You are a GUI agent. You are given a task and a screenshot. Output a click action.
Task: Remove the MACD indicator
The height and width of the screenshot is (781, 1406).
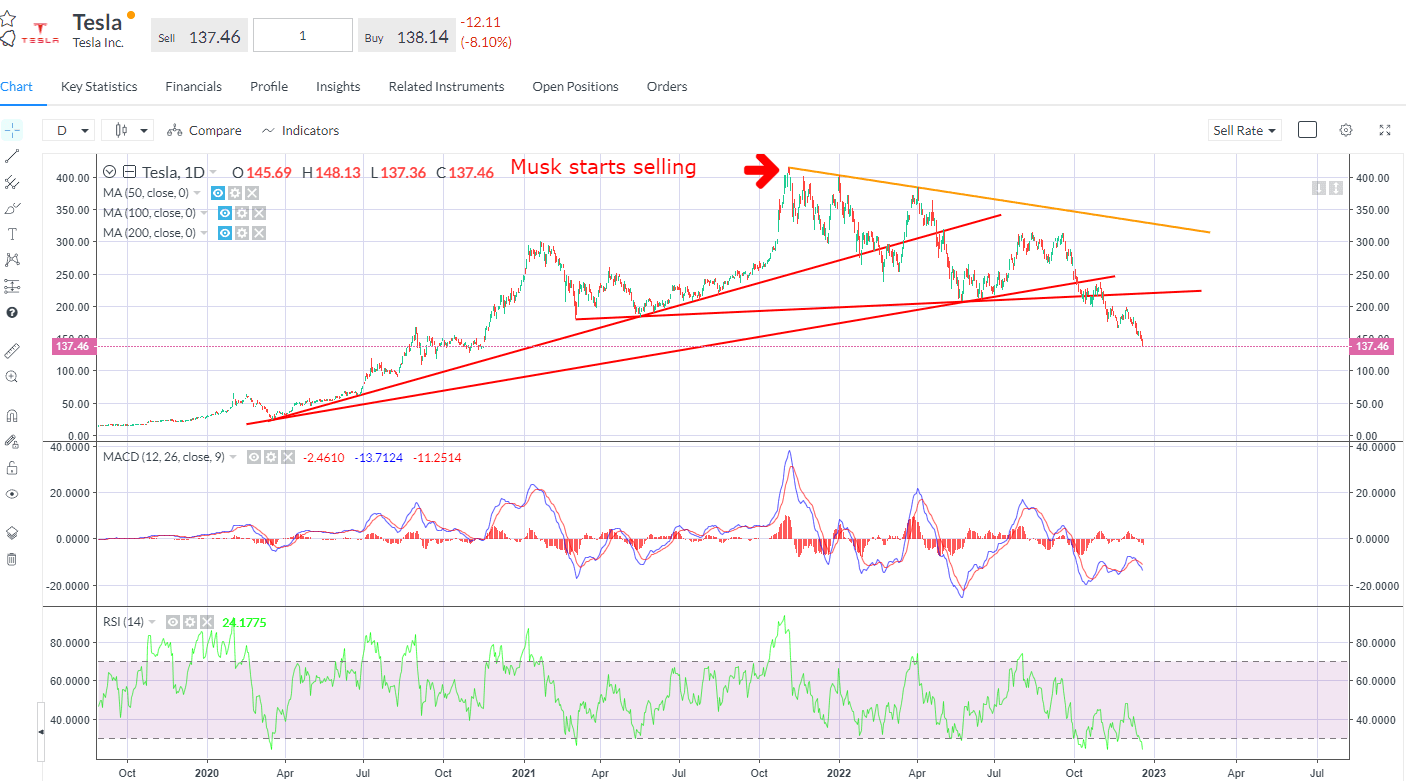point(288,457)
